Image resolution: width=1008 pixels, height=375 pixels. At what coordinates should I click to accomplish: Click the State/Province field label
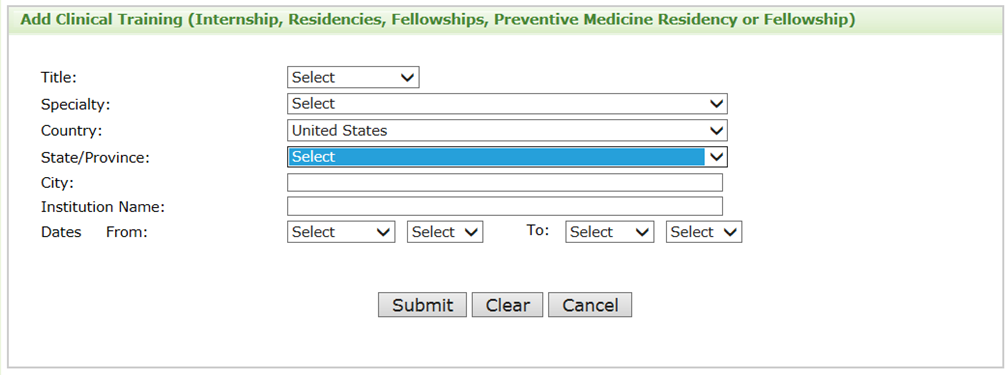[x=95, y=158]
